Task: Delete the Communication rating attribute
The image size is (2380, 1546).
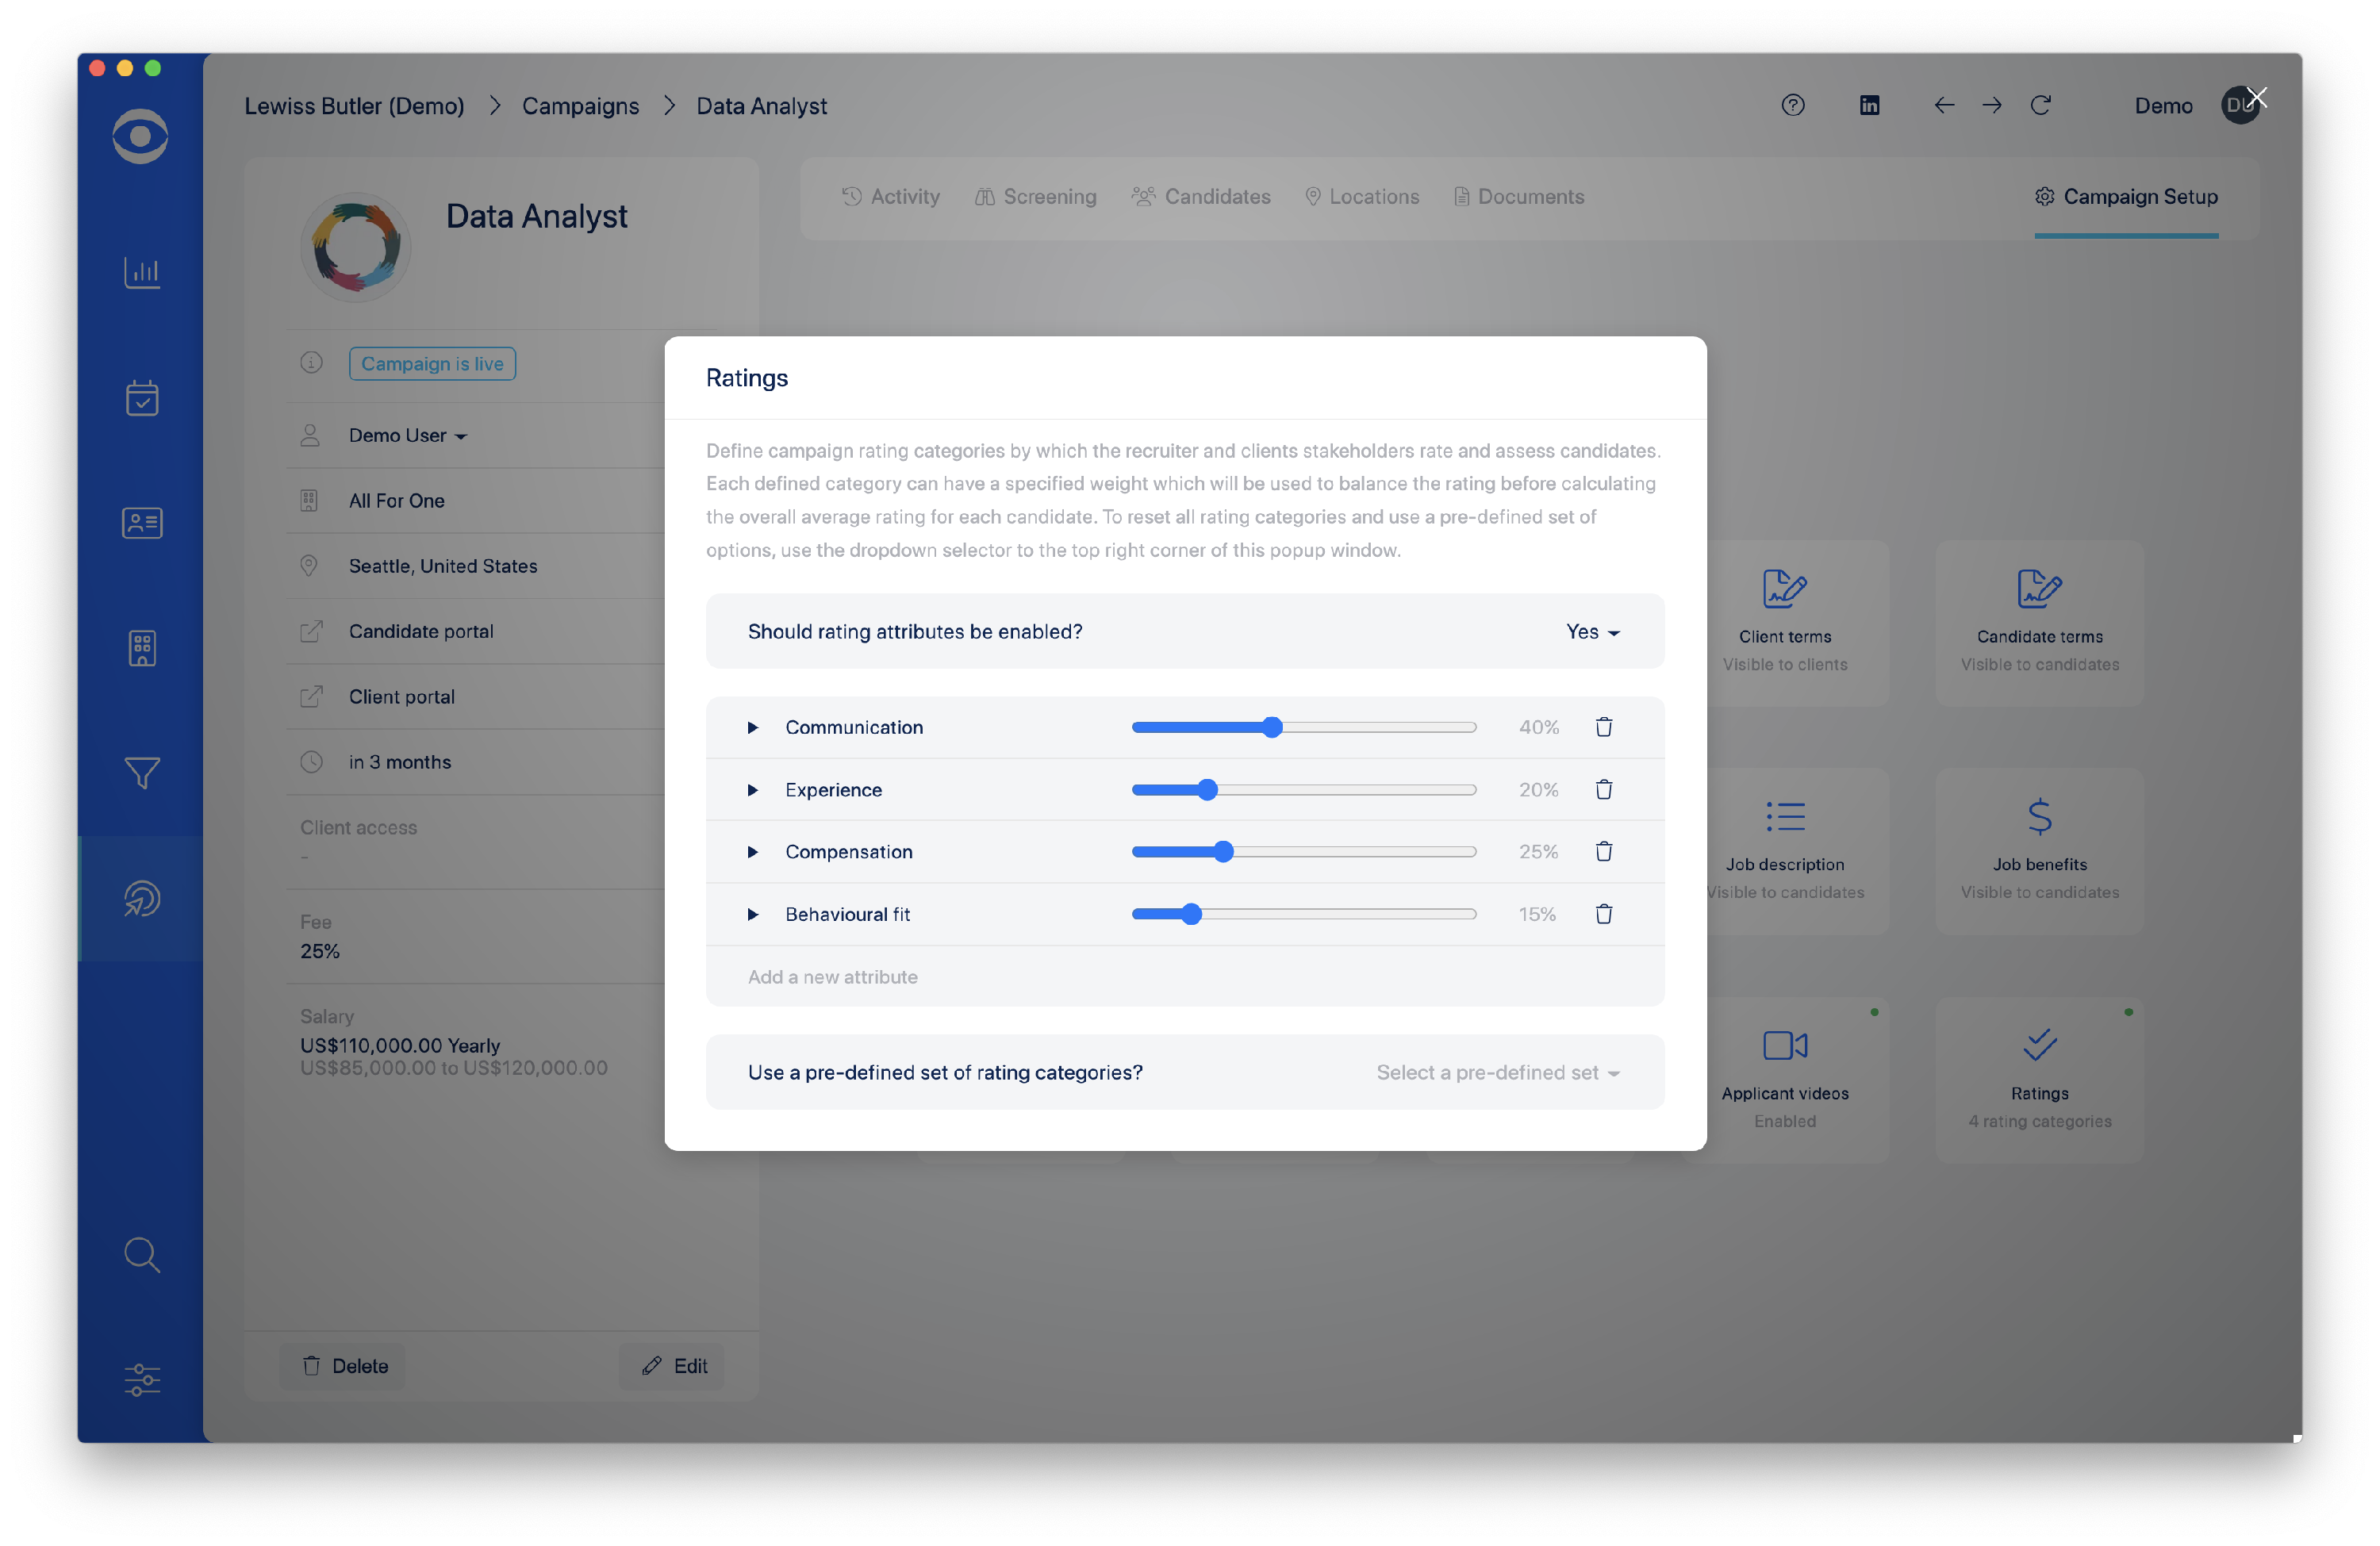Action: tap(1603, 727)
